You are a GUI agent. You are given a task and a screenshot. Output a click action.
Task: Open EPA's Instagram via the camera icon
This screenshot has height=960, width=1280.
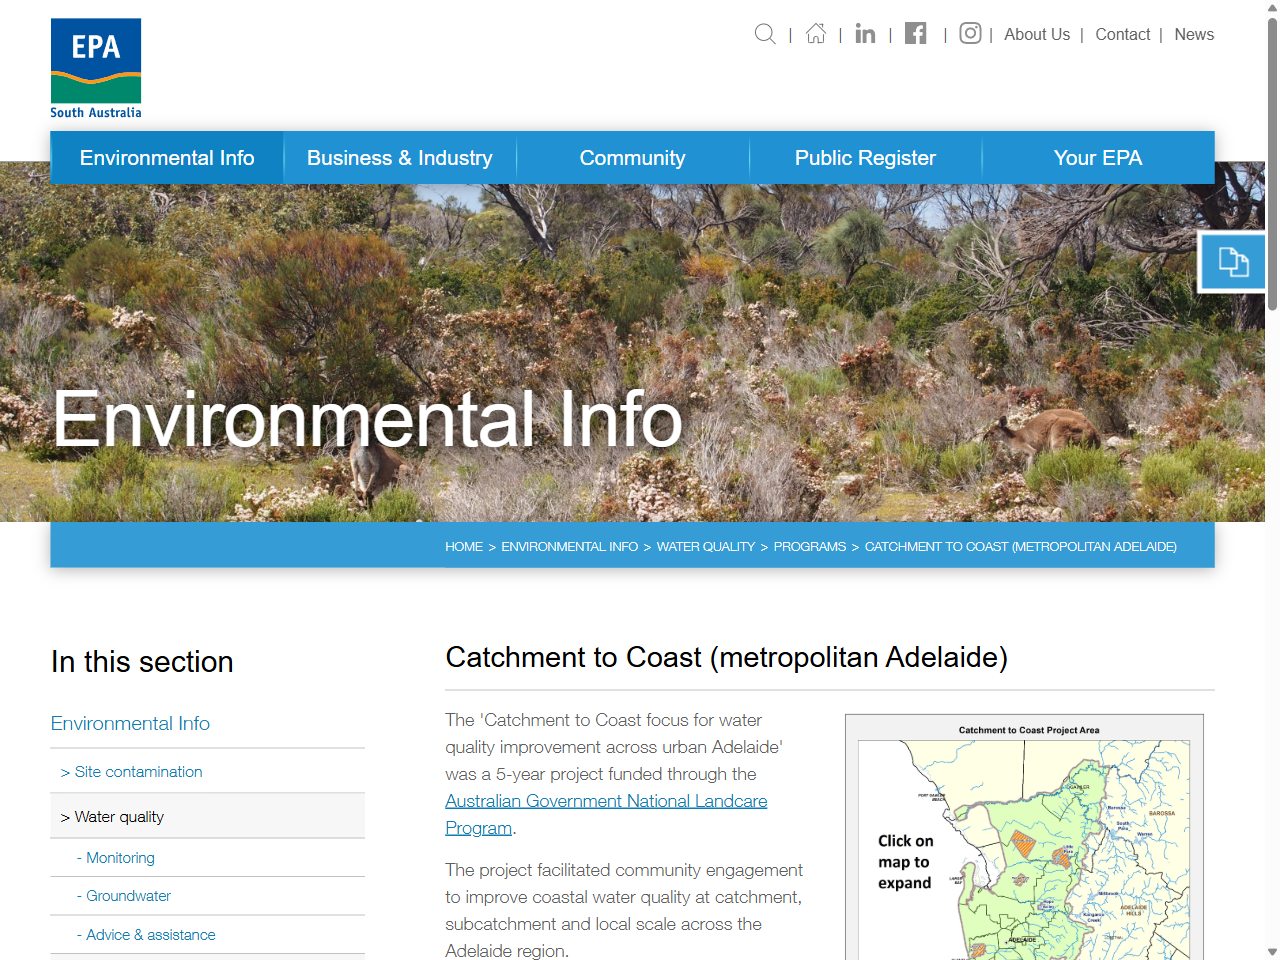point(969,33)
